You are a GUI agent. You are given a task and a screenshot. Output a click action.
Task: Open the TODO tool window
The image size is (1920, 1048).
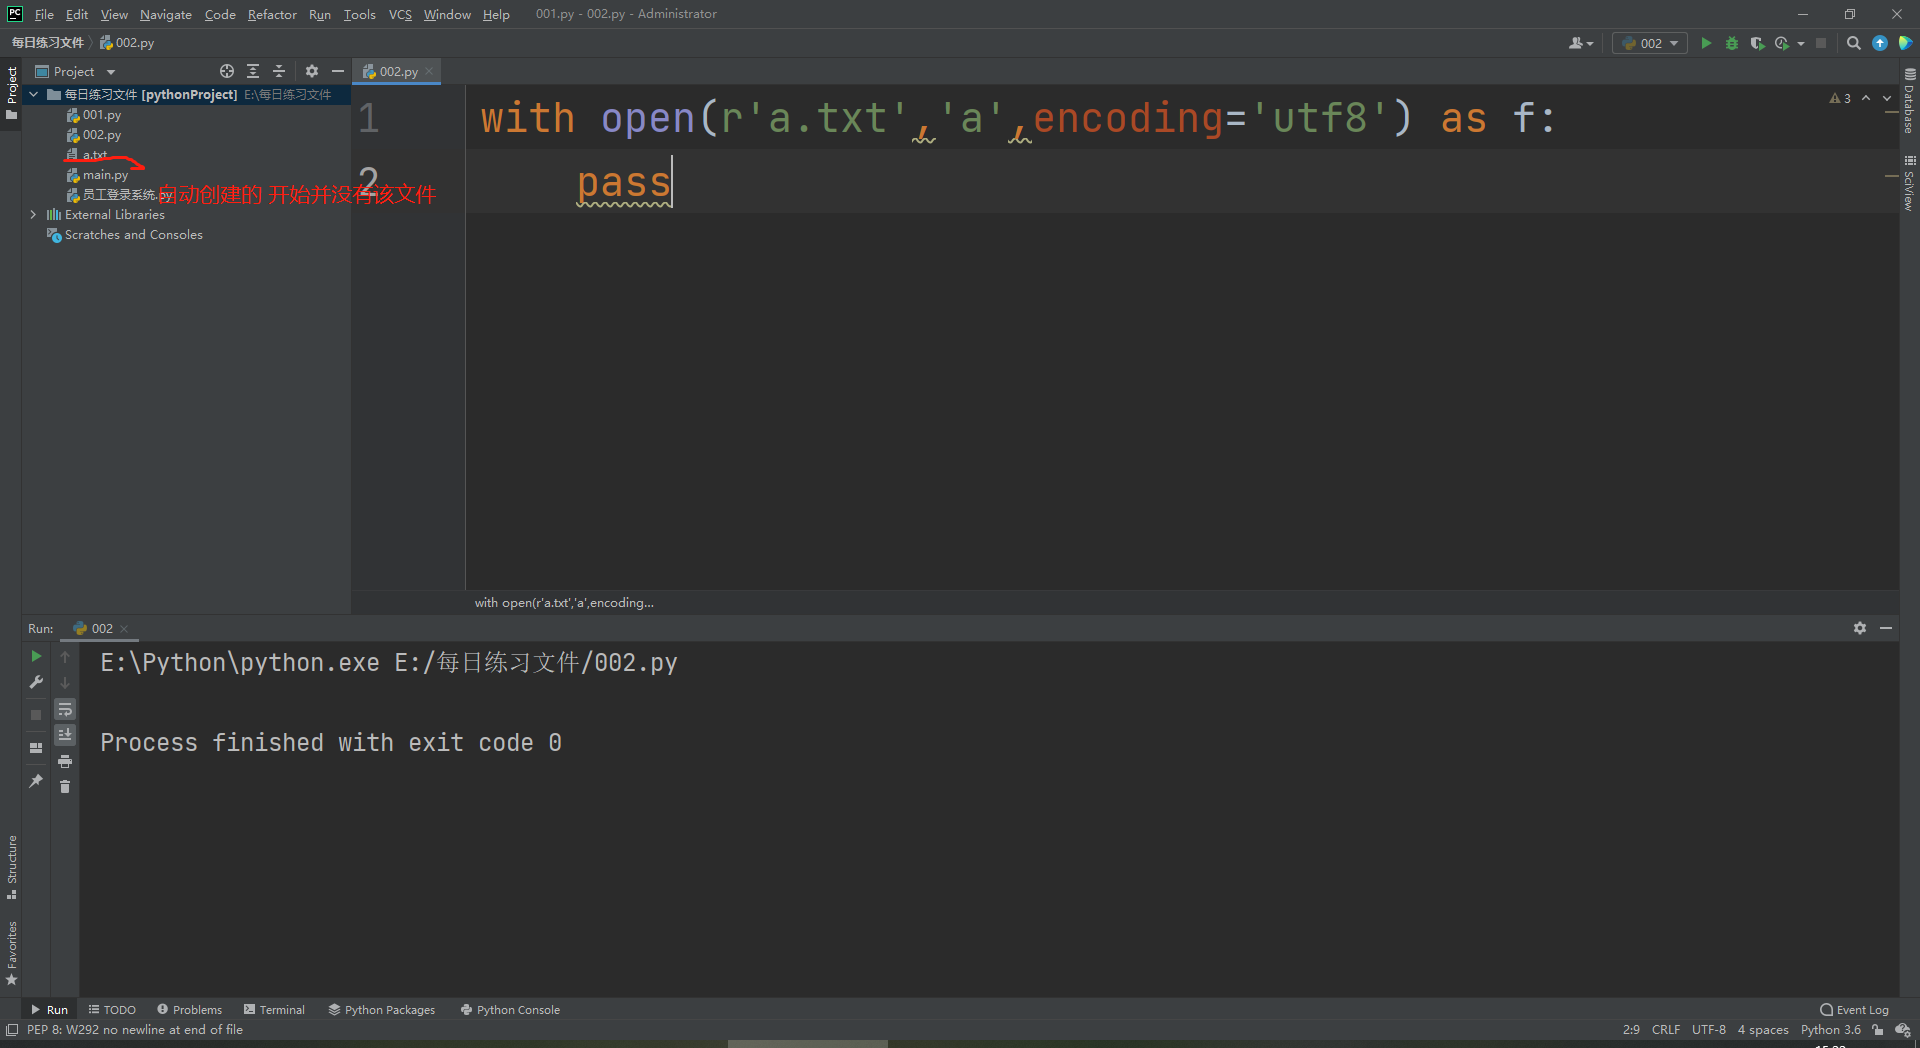coord(112,1010)
